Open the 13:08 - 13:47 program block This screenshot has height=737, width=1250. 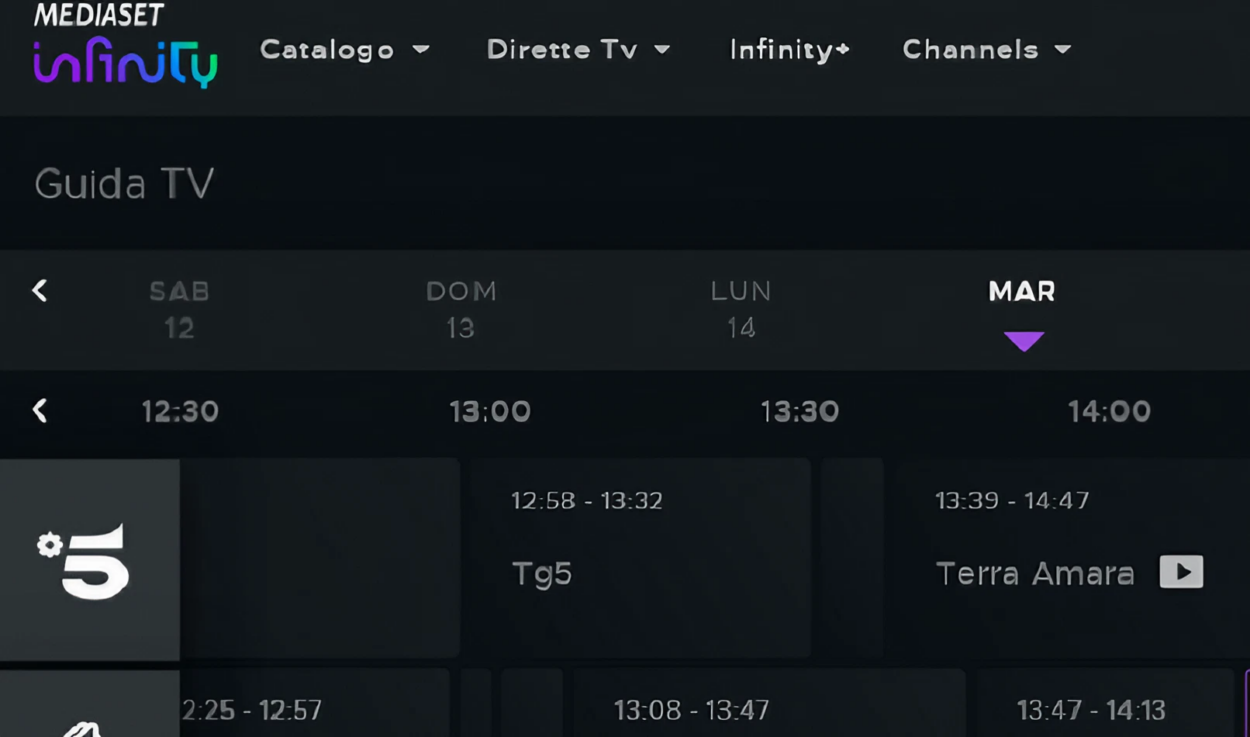pos(769,704)
